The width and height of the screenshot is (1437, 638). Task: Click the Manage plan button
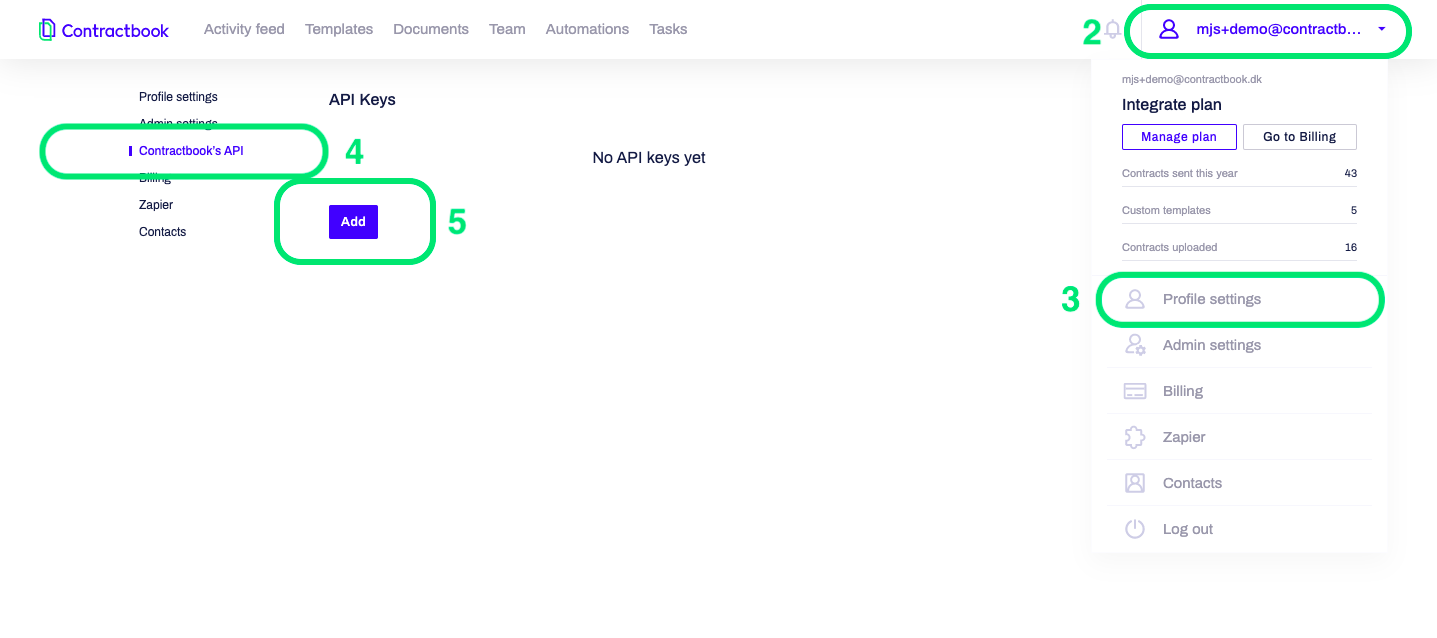(1179, 137)
